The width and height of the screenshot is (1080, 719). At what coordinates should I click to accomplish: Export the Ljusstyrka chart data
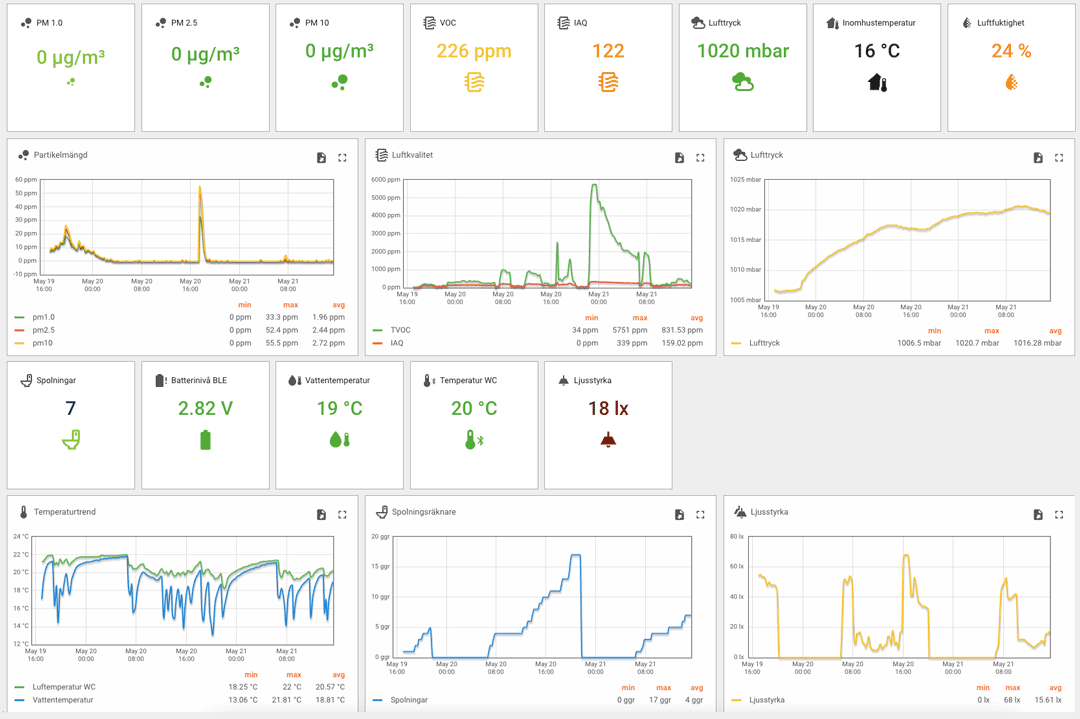tap(1038, 515)
